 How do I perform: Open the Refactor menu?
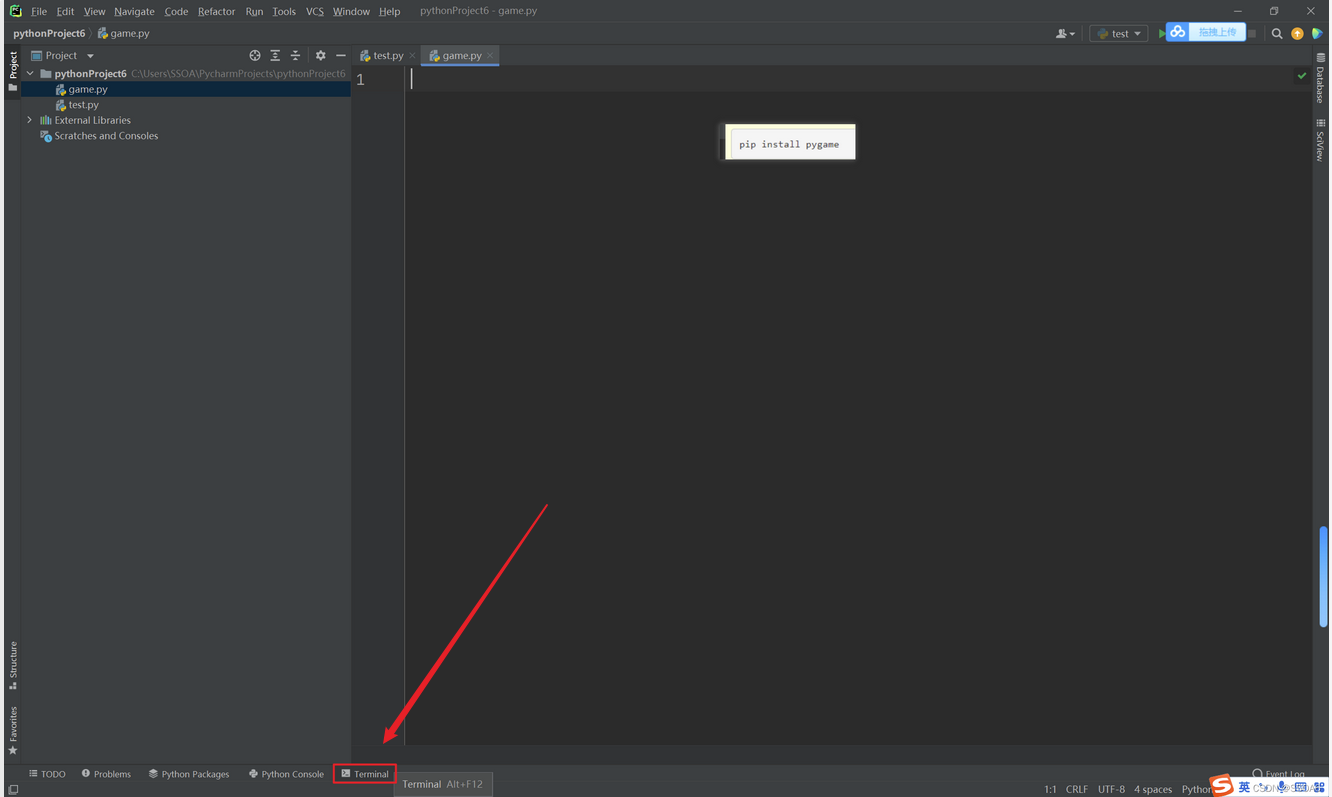click(x=216, y=11)
